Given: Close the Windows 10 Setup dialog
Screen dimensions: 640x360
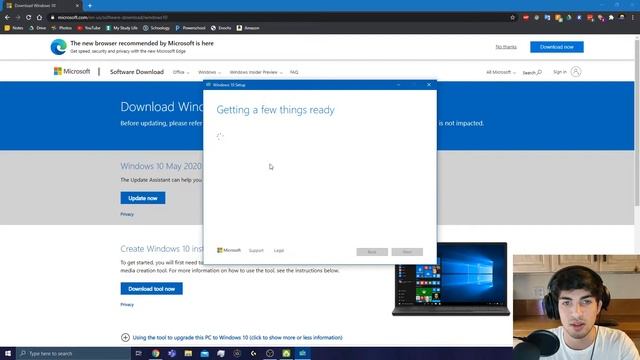Looking at the screenshot, I should [429, 85].
